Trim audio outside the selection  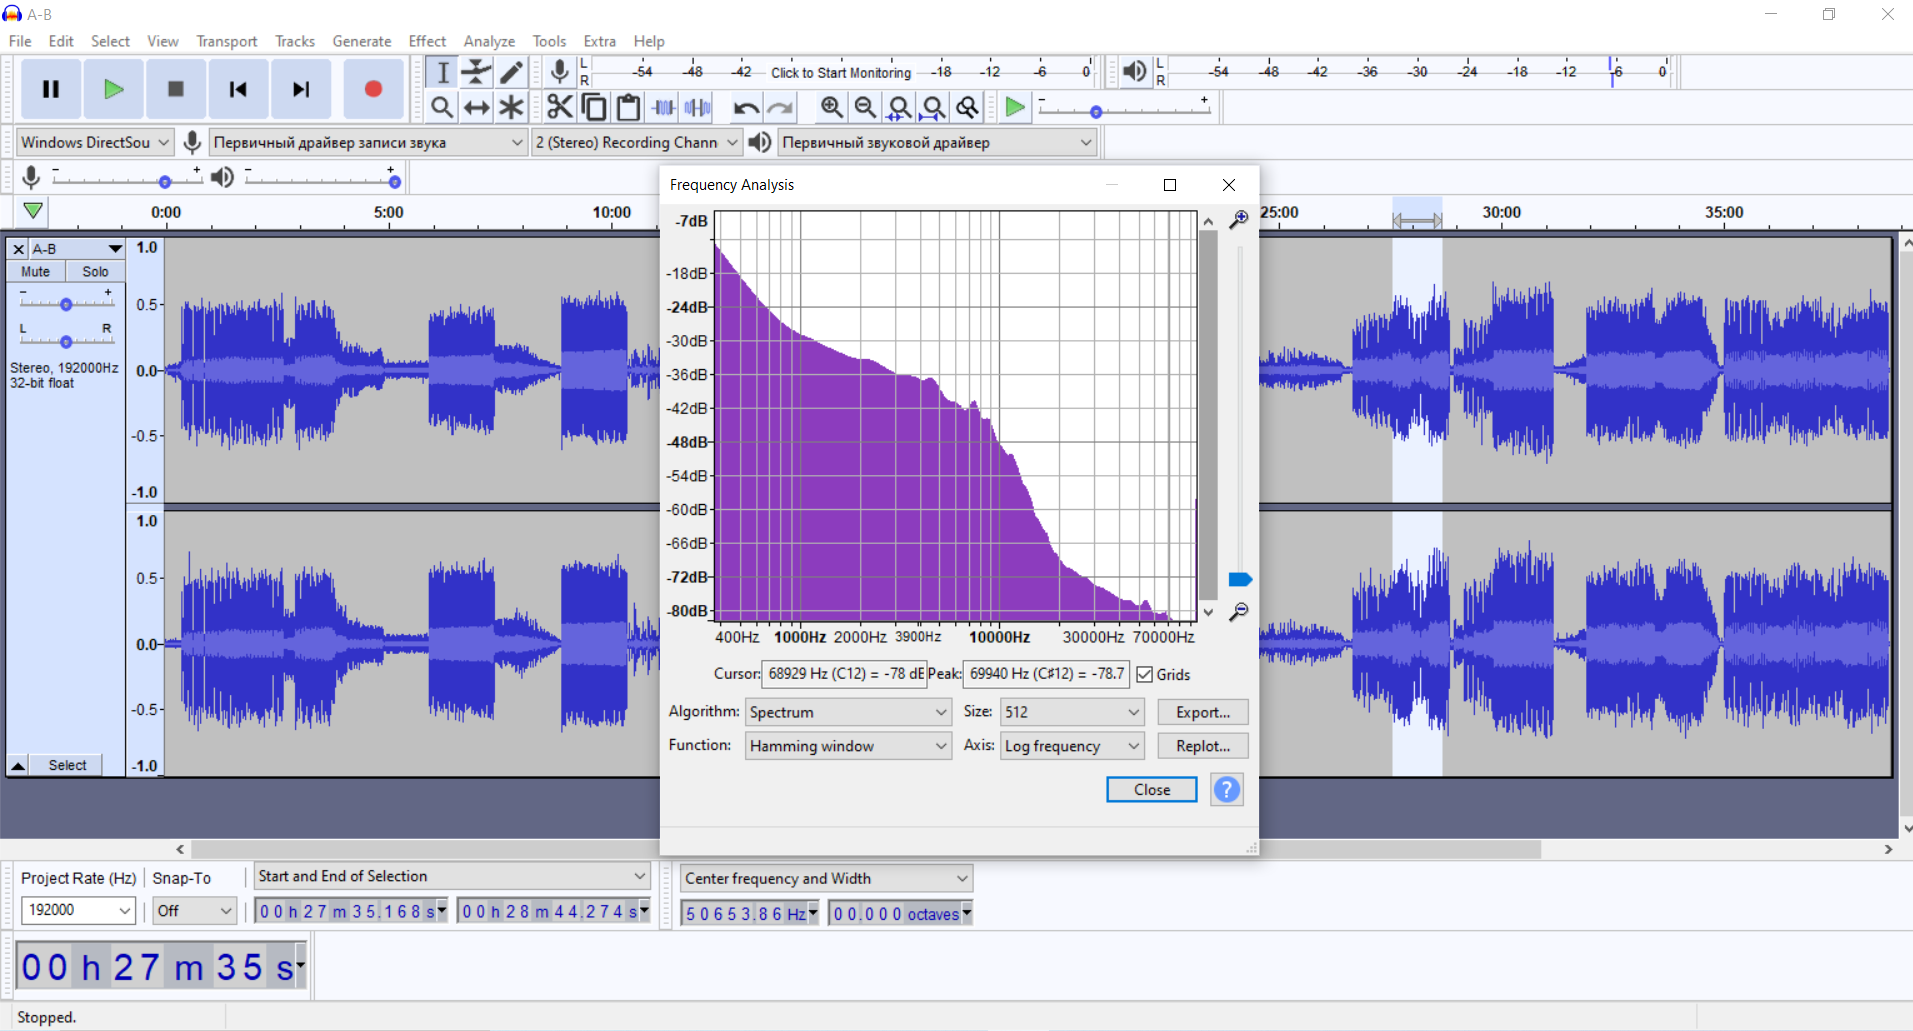coord(663,107)
